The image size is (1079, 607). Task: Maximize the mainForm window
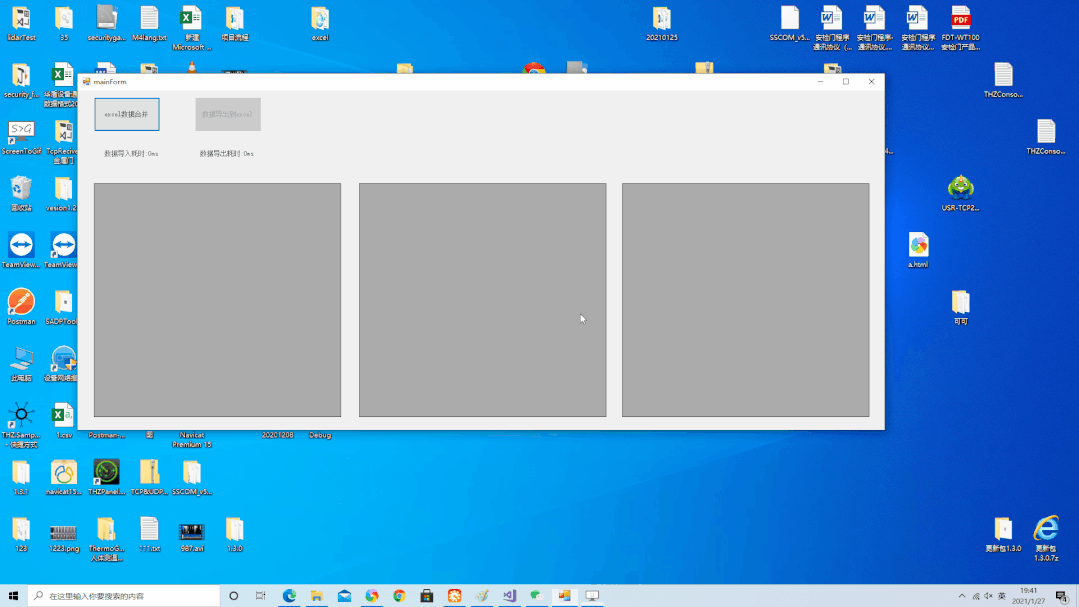click(846, 81)
